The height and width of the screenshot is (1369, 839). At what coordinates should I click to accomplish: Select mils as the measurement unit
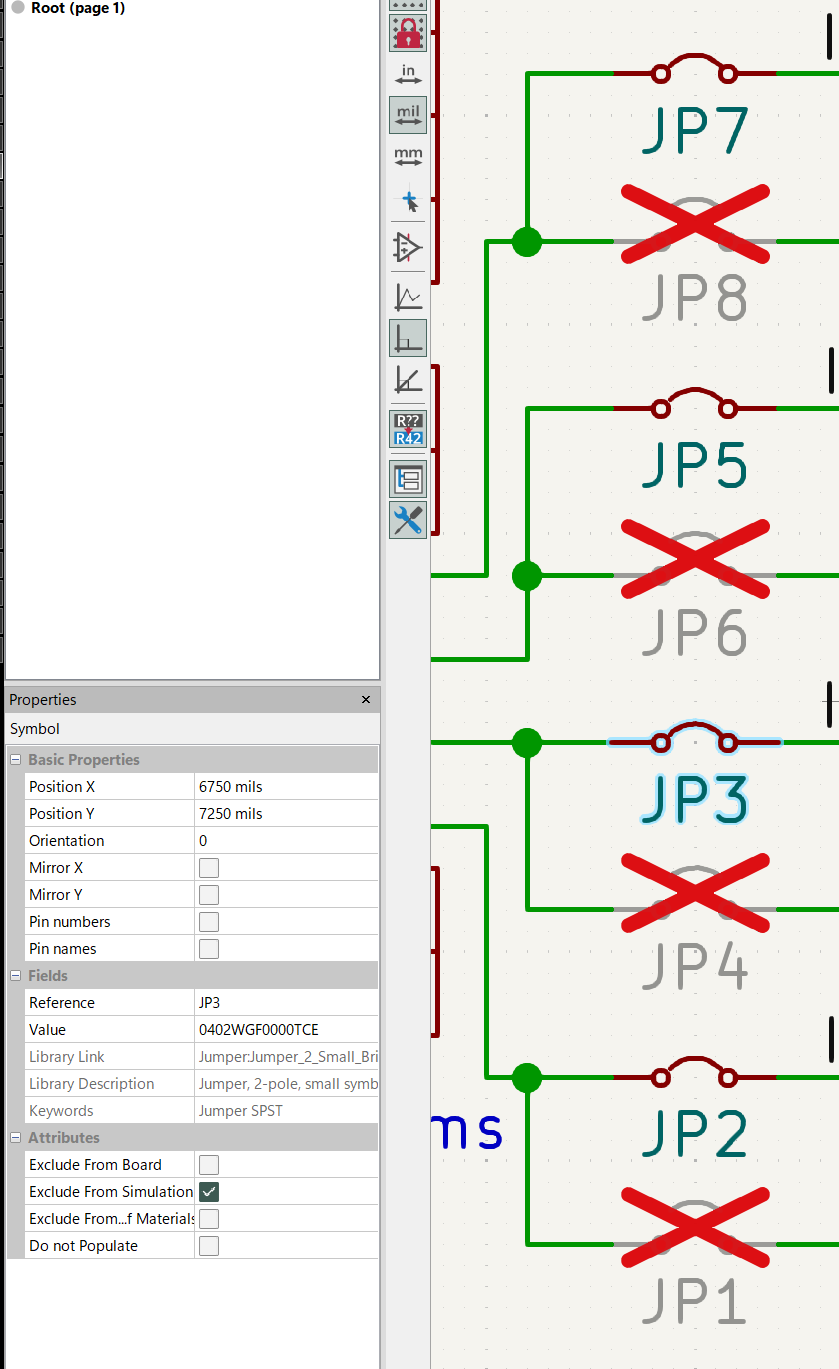407,115
